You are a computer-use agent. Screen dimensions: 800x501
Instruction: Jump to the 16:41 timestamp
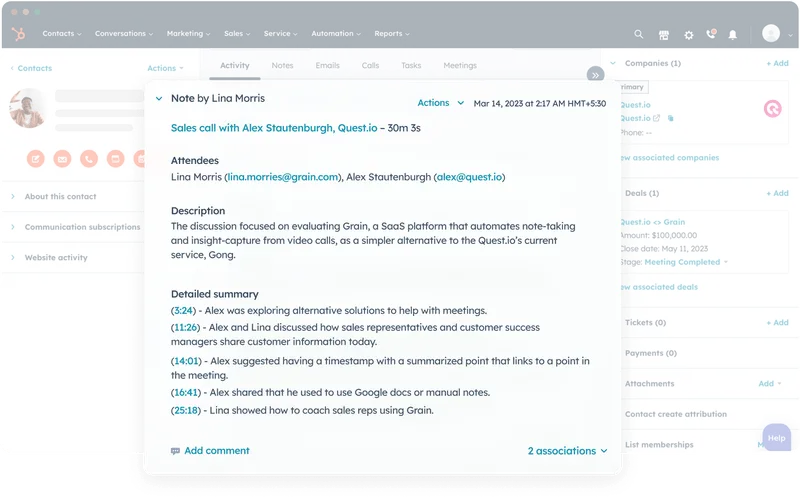(186, 393)
